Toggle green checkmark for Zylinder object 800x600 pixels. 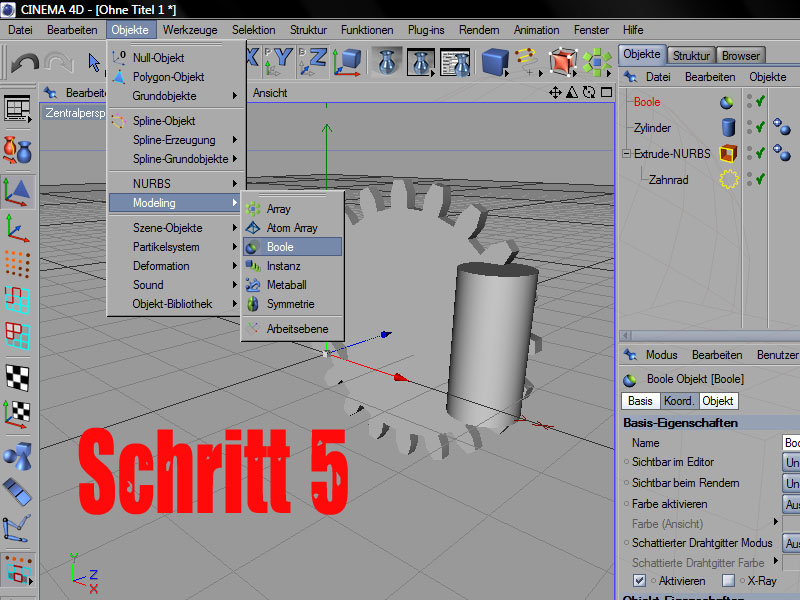[760, 128]
